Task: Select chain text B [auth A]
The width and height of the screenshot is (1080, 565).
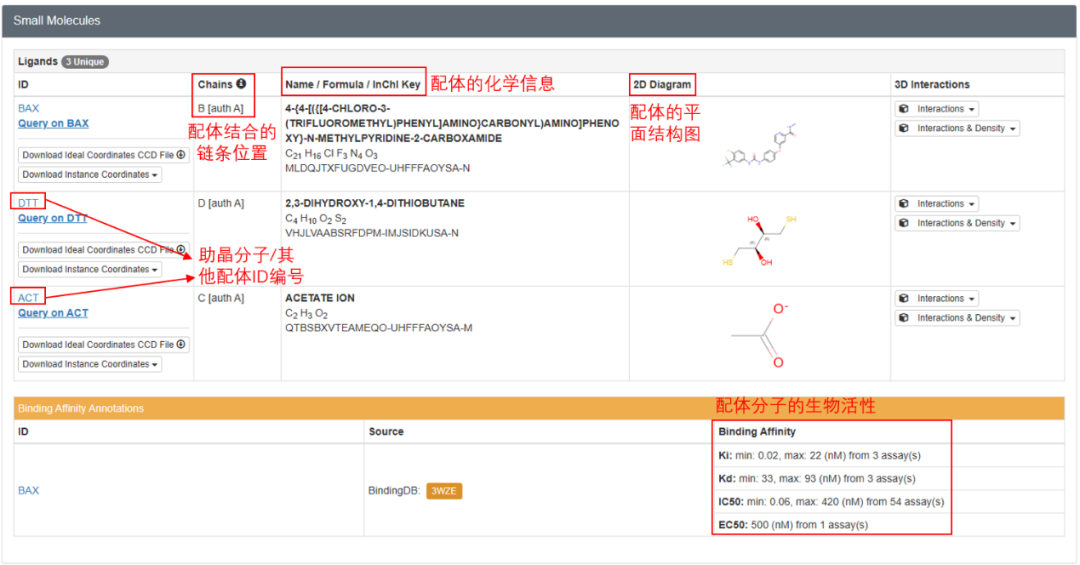Action: click(220, 108)
